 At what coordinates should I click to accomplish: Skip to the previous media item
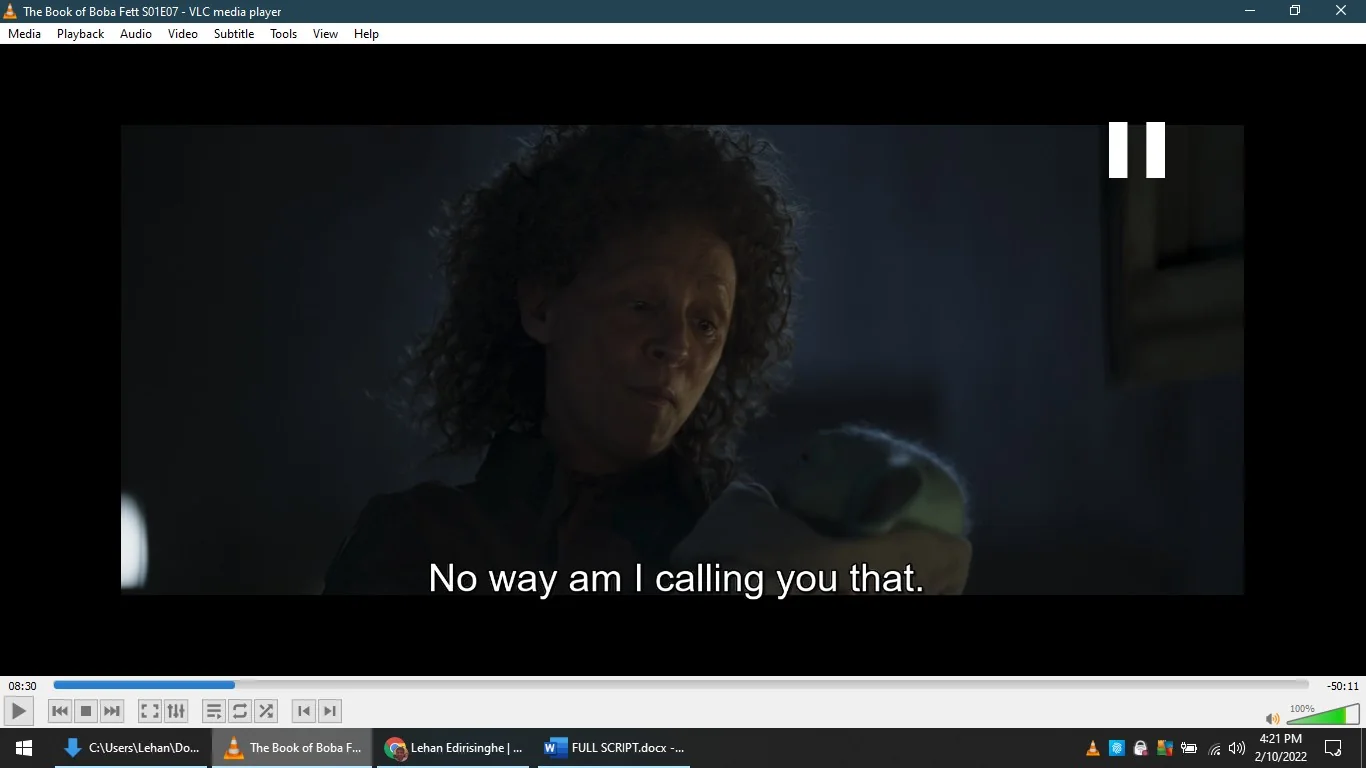[x=60, y=711]
